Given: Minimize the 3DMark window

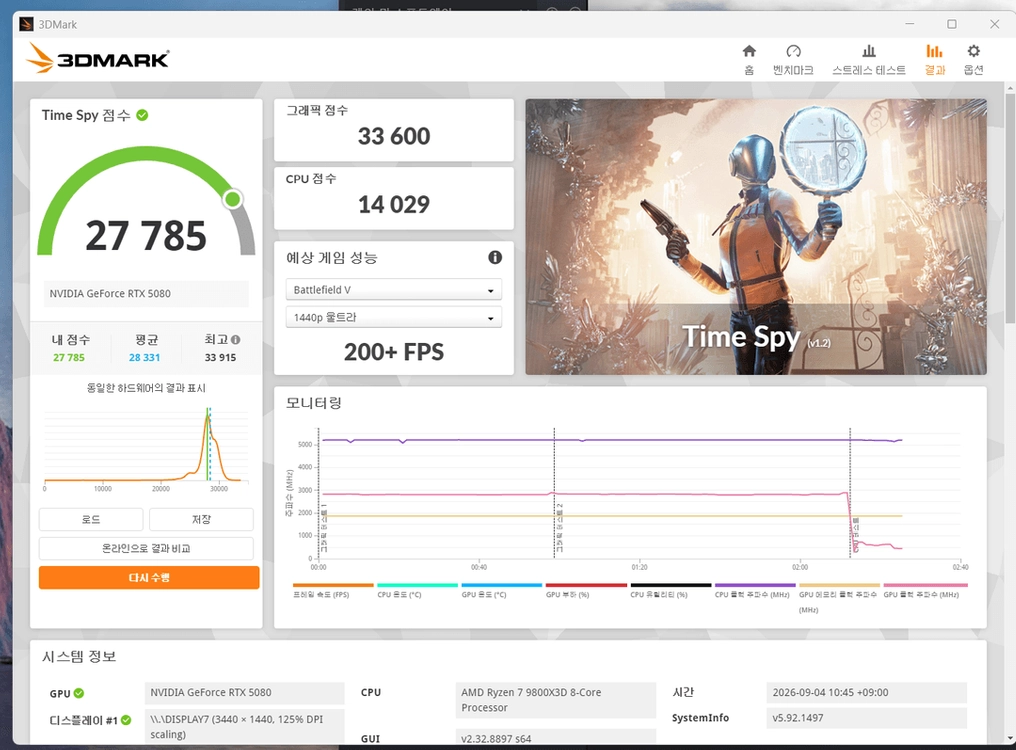Looking at the screenshot, I should [910, 24].
